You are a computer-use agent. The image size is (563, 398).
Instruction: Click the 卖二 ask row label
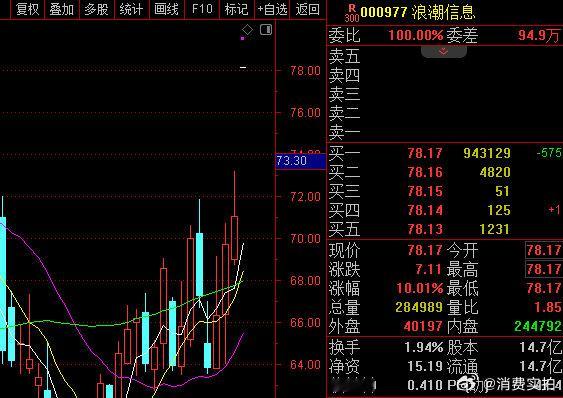point(344,114)
